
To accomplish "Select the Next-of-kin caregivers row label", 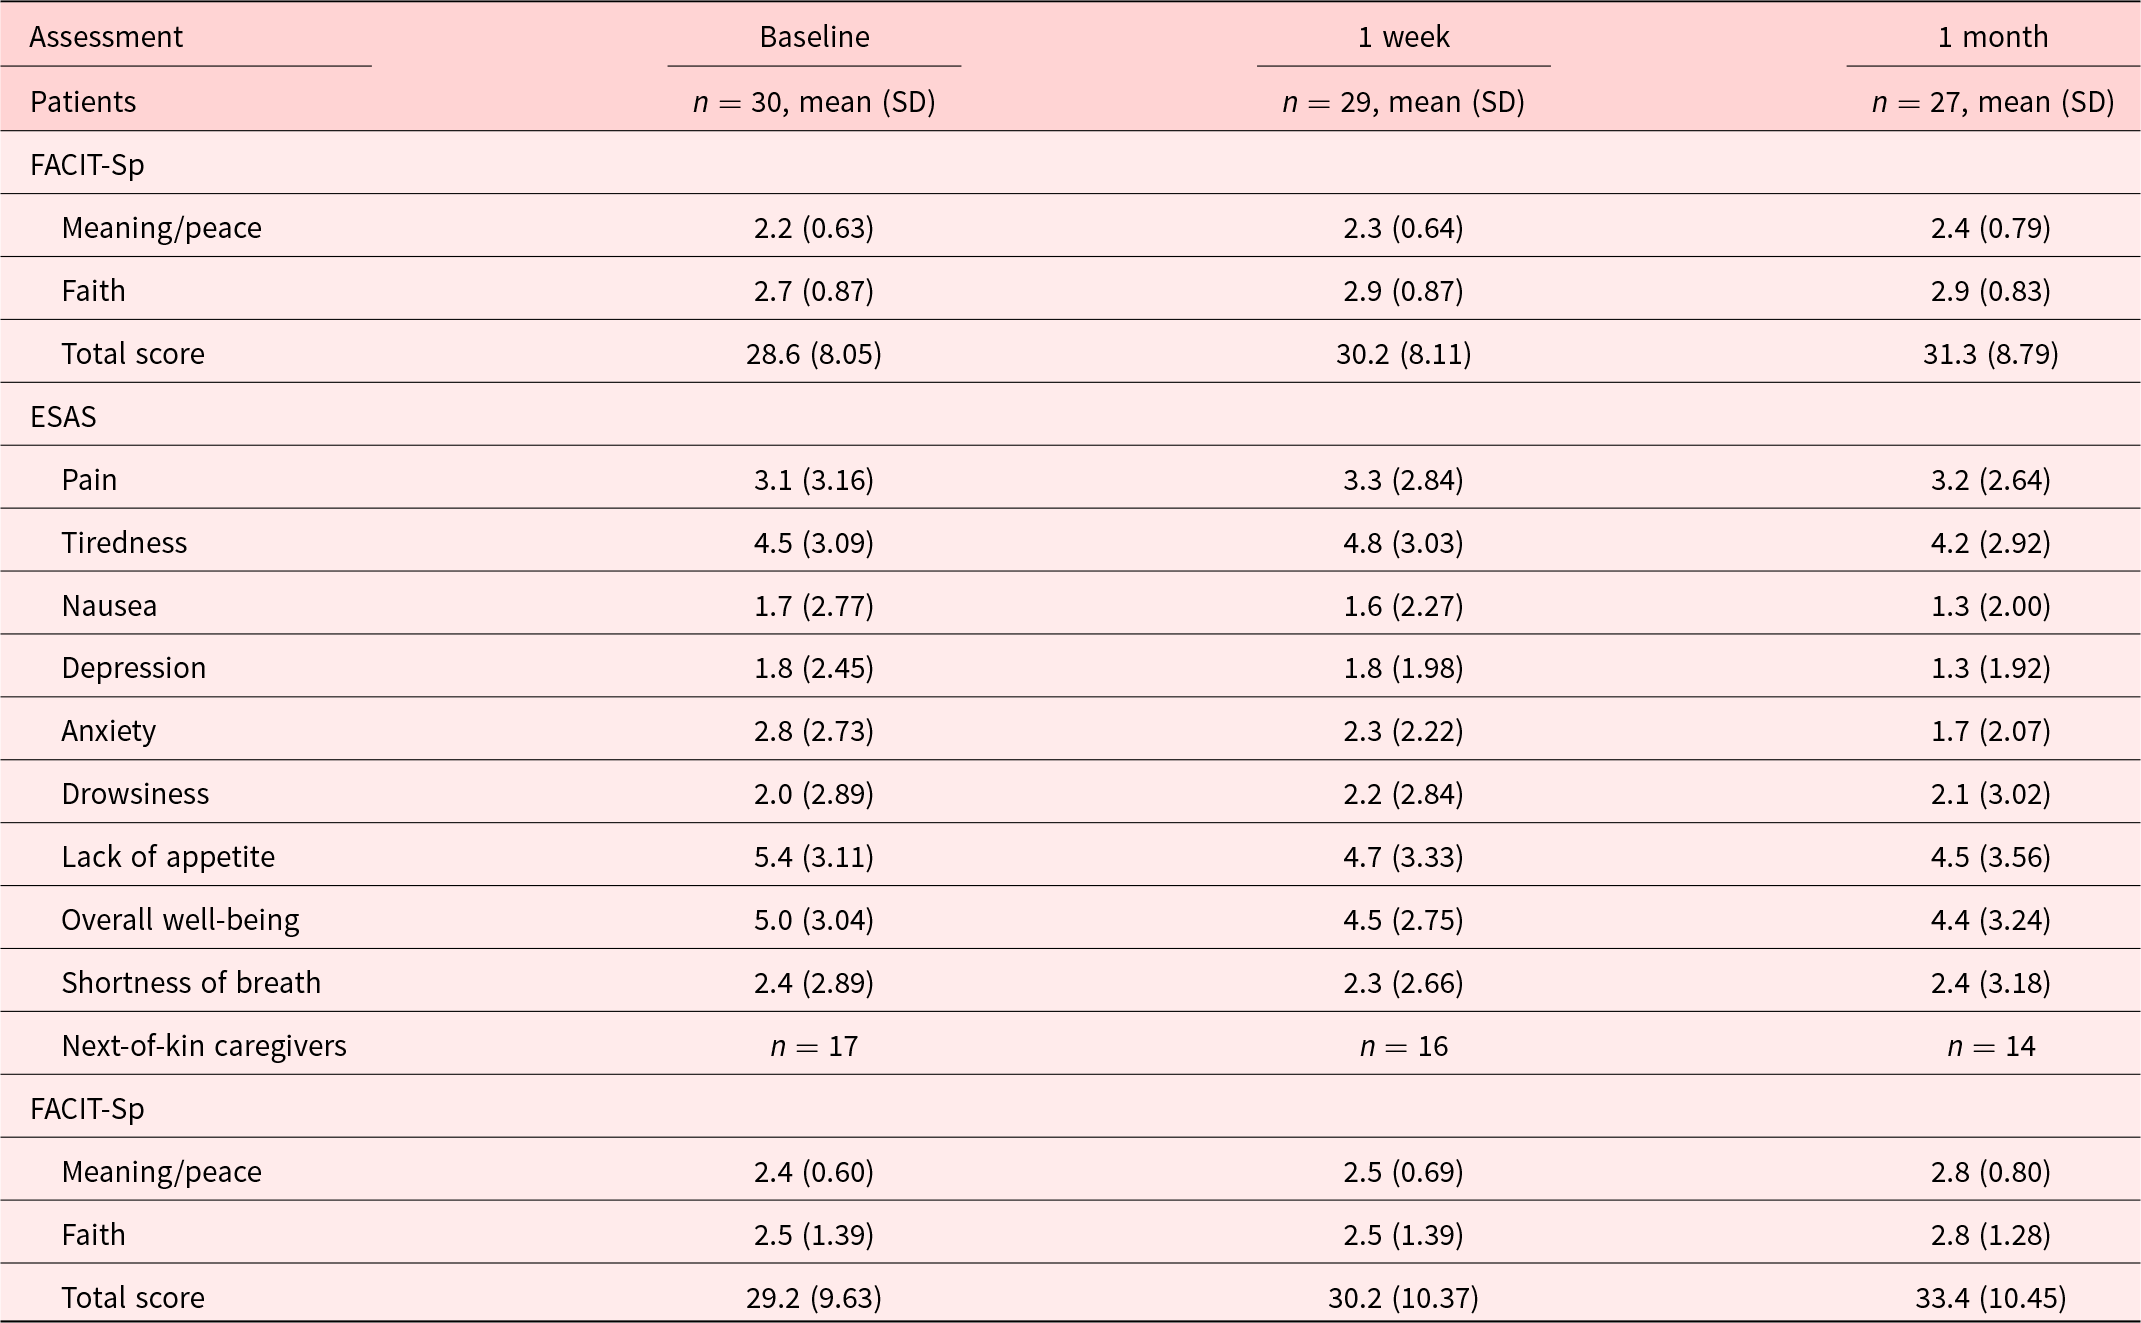I will click(204, 1046).
